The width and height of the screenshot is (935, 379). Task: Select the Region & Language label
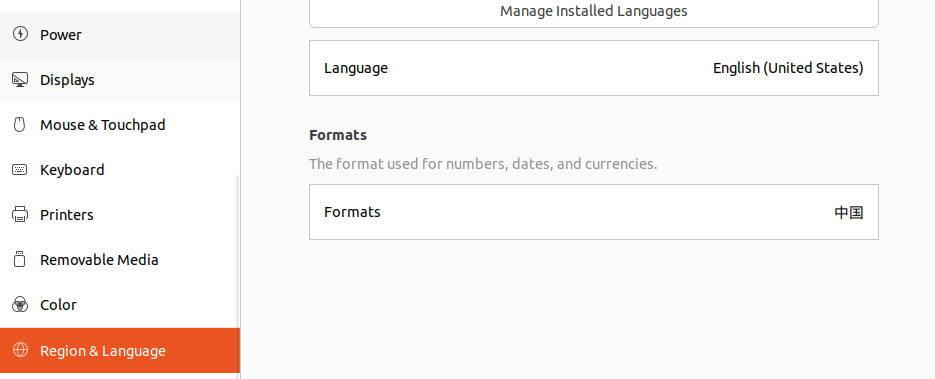pos(103,351)
